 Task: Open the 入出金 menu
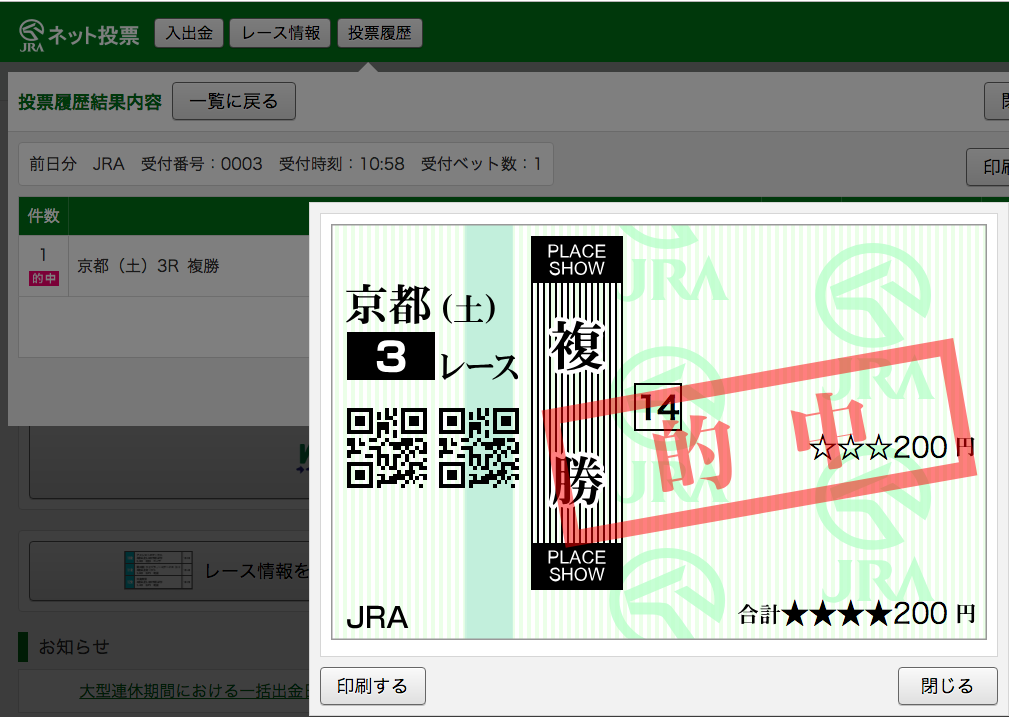point(189,33)
